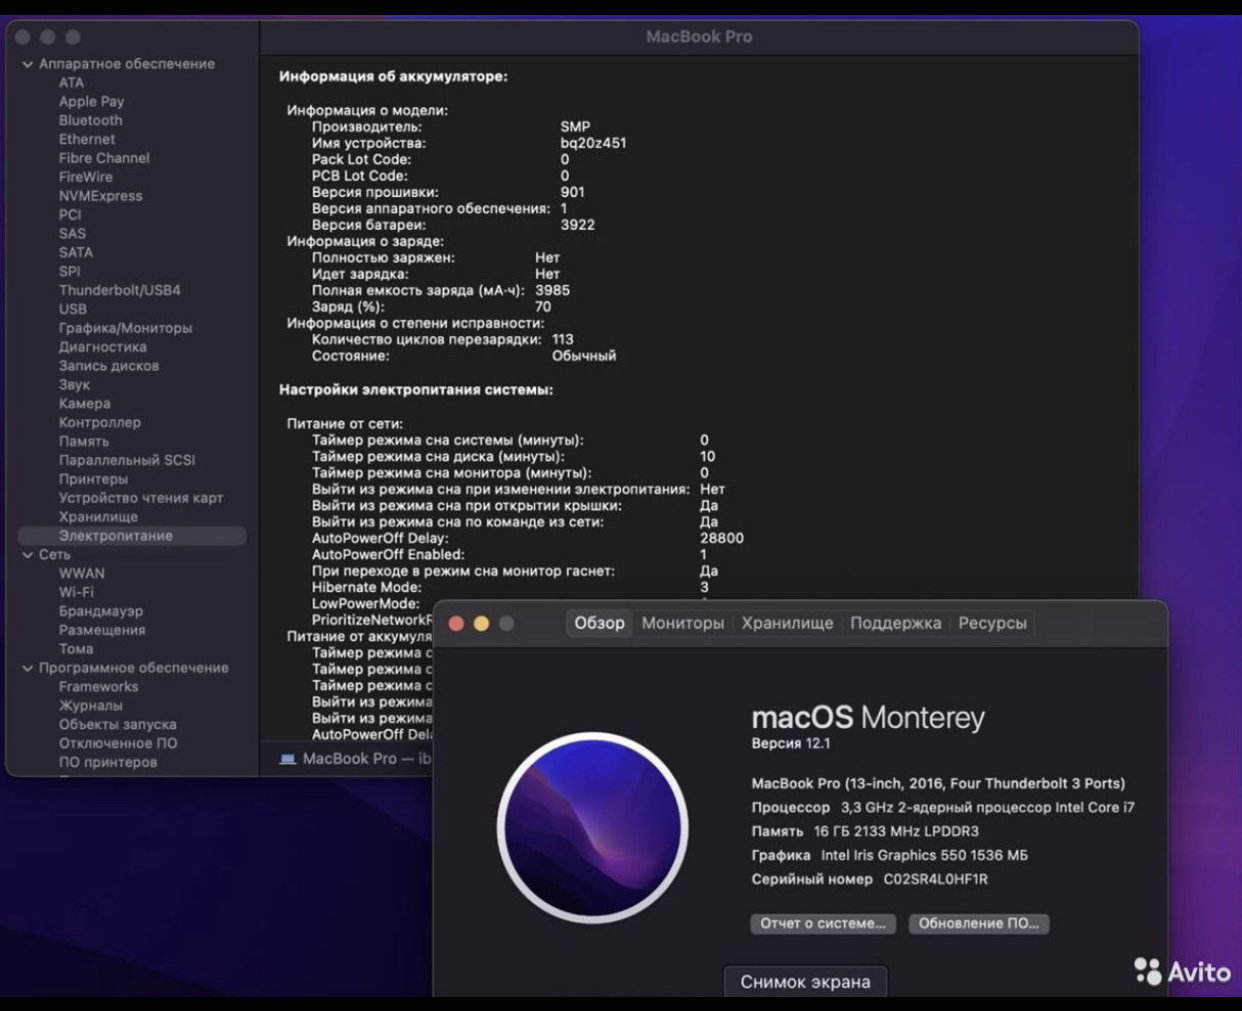
Task: Click the MacBook Pro laptop icon in path bar
Action: tap(288, 759)
